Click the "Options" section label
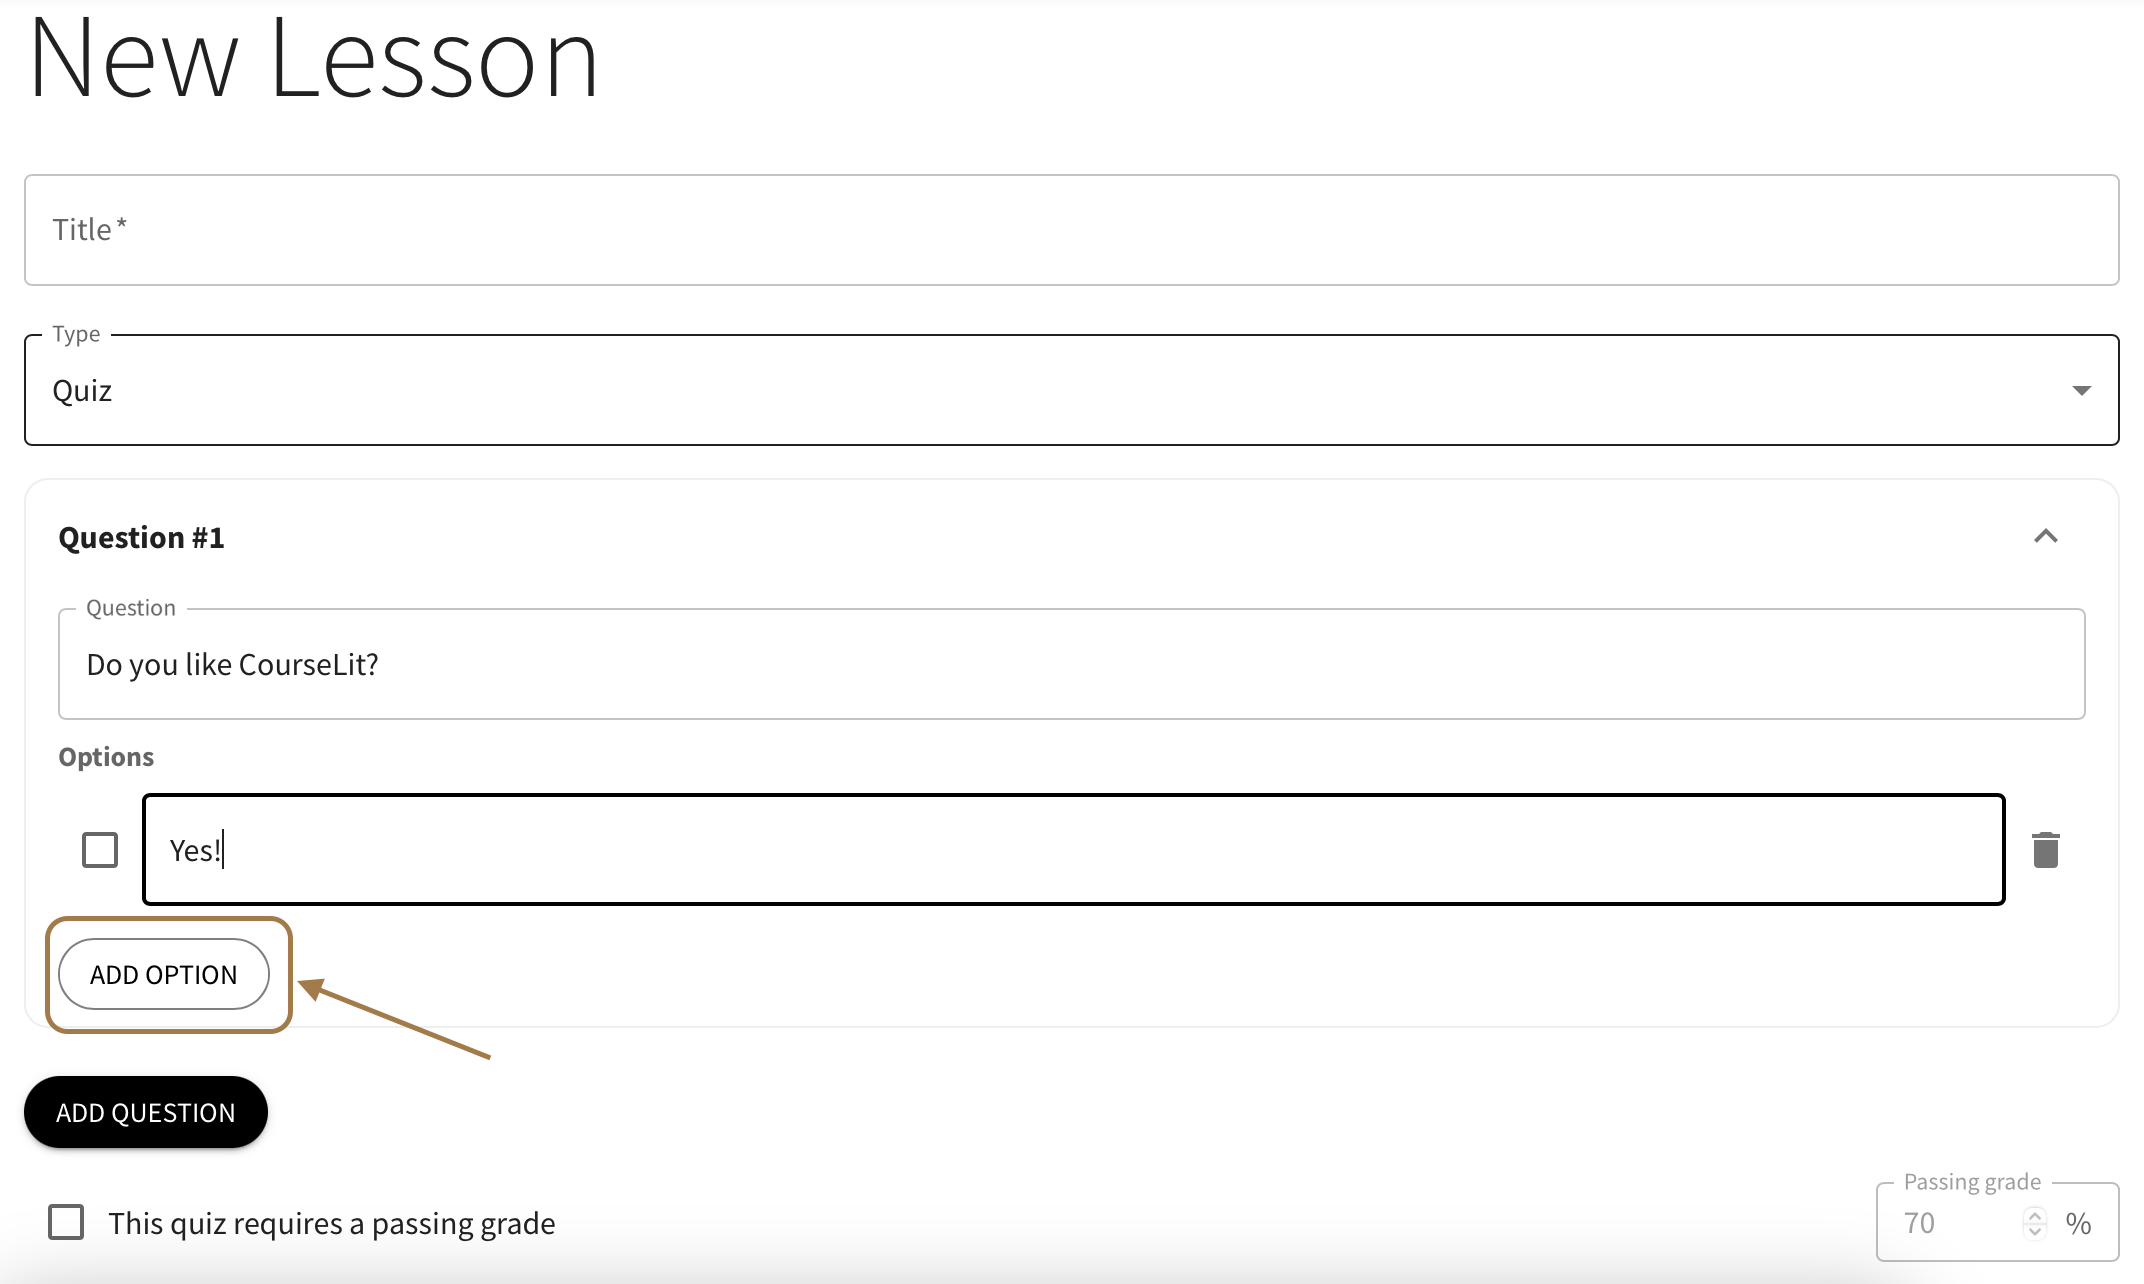2144x1284 pixels. pos(105,756)
